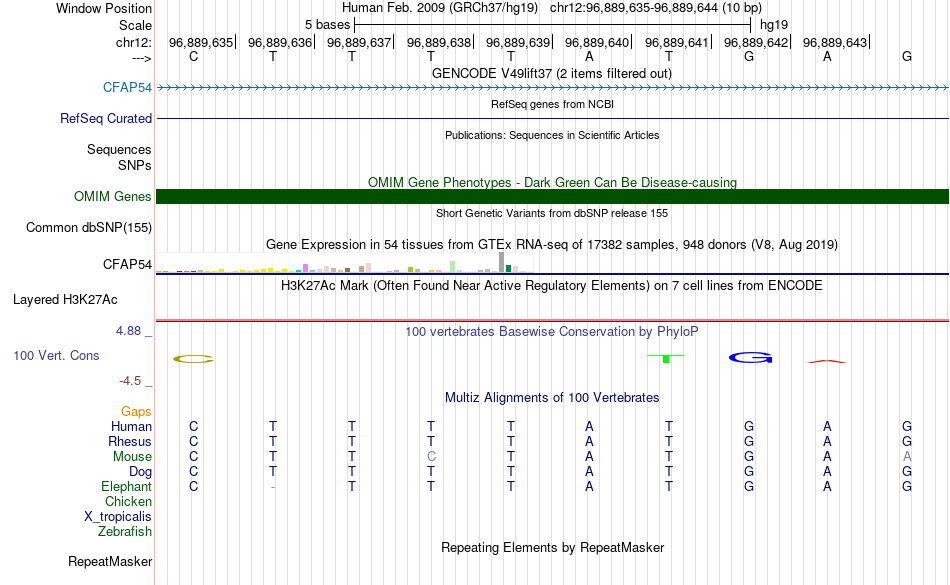Select the Chicken species label
Image resolution: width=950 pixels, height=585 pixels.
click(x=128, y=501)
